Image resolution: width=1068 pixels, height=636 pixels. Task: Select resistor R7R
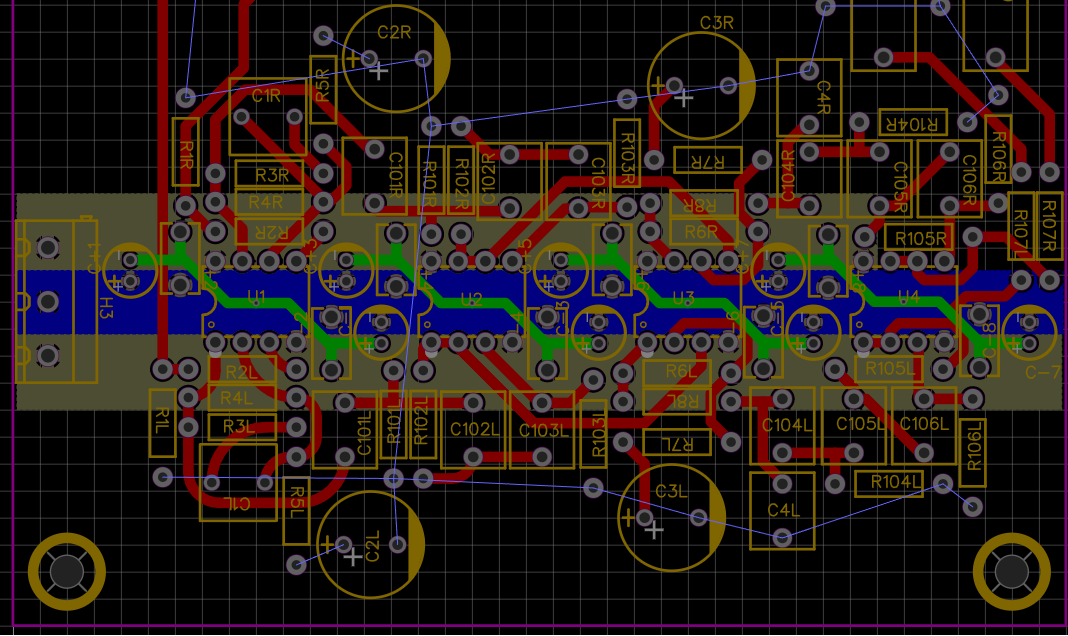click(708, 160)
